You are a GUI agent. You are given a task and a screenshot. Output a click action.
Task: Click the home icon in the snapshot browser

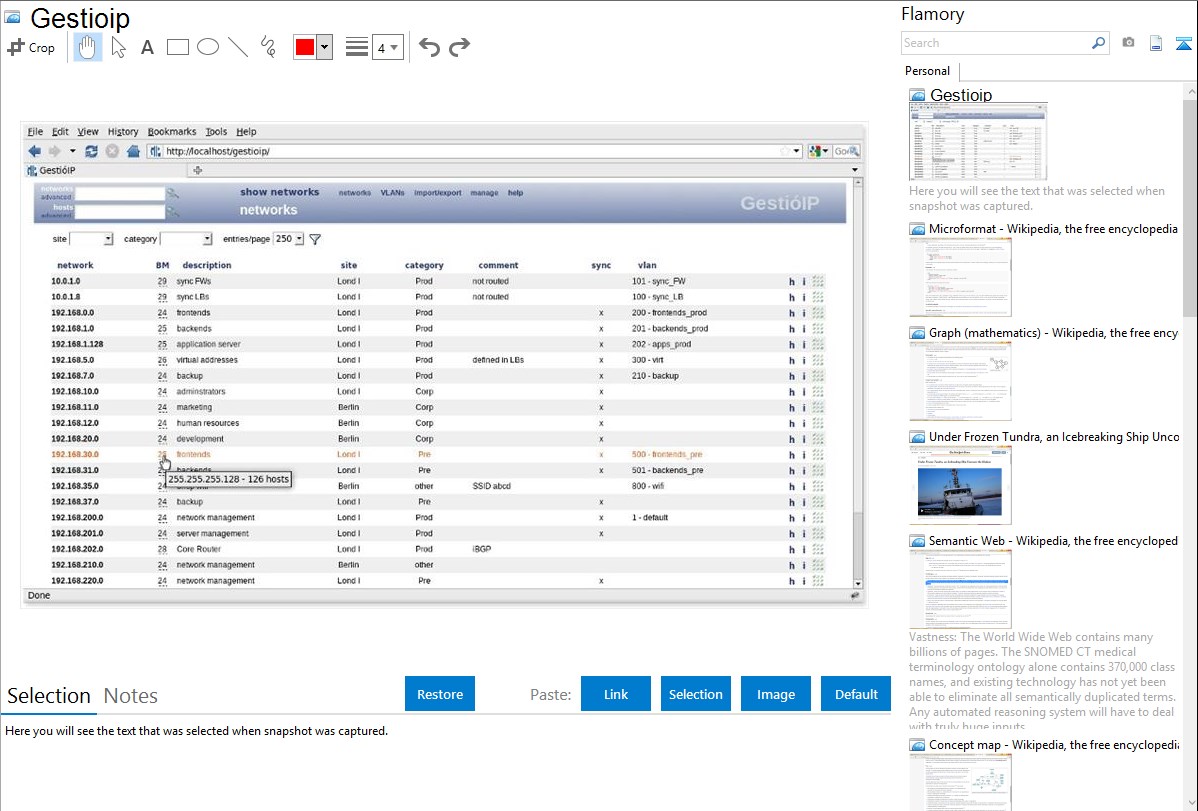(x=133, y=151)
